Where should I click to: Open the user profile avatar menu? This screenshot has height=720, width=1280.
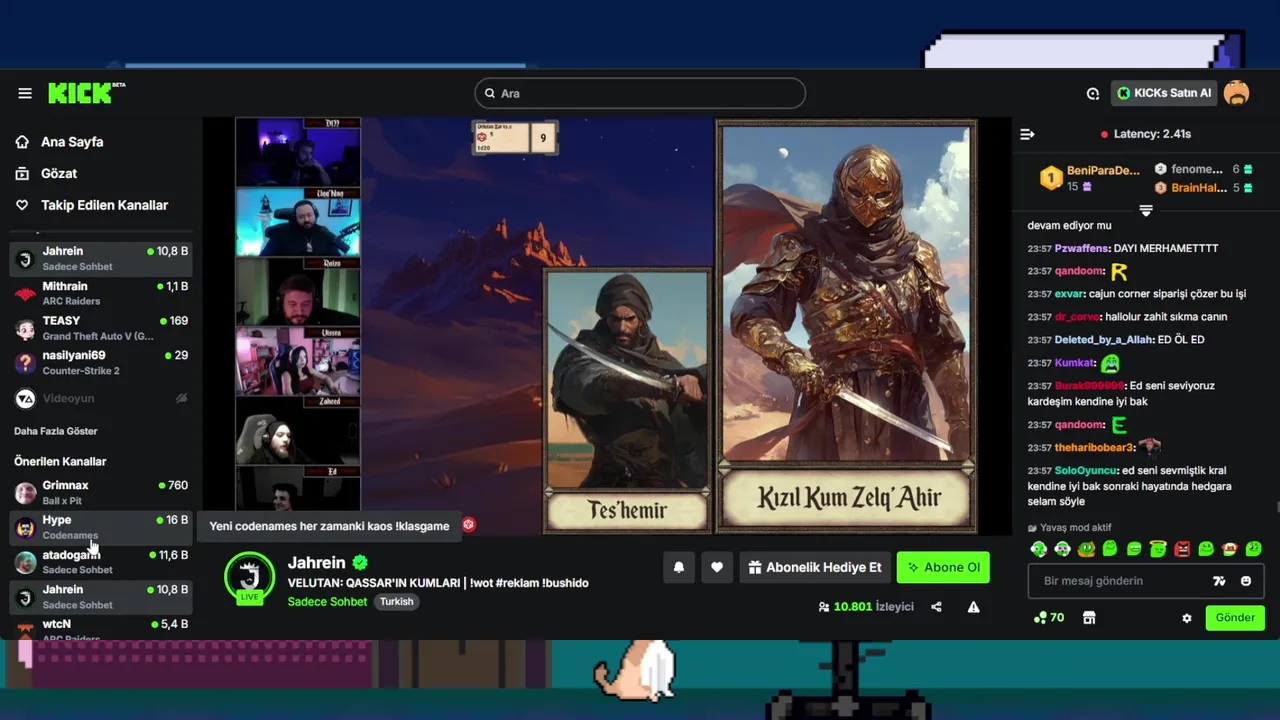(1237, 93)
